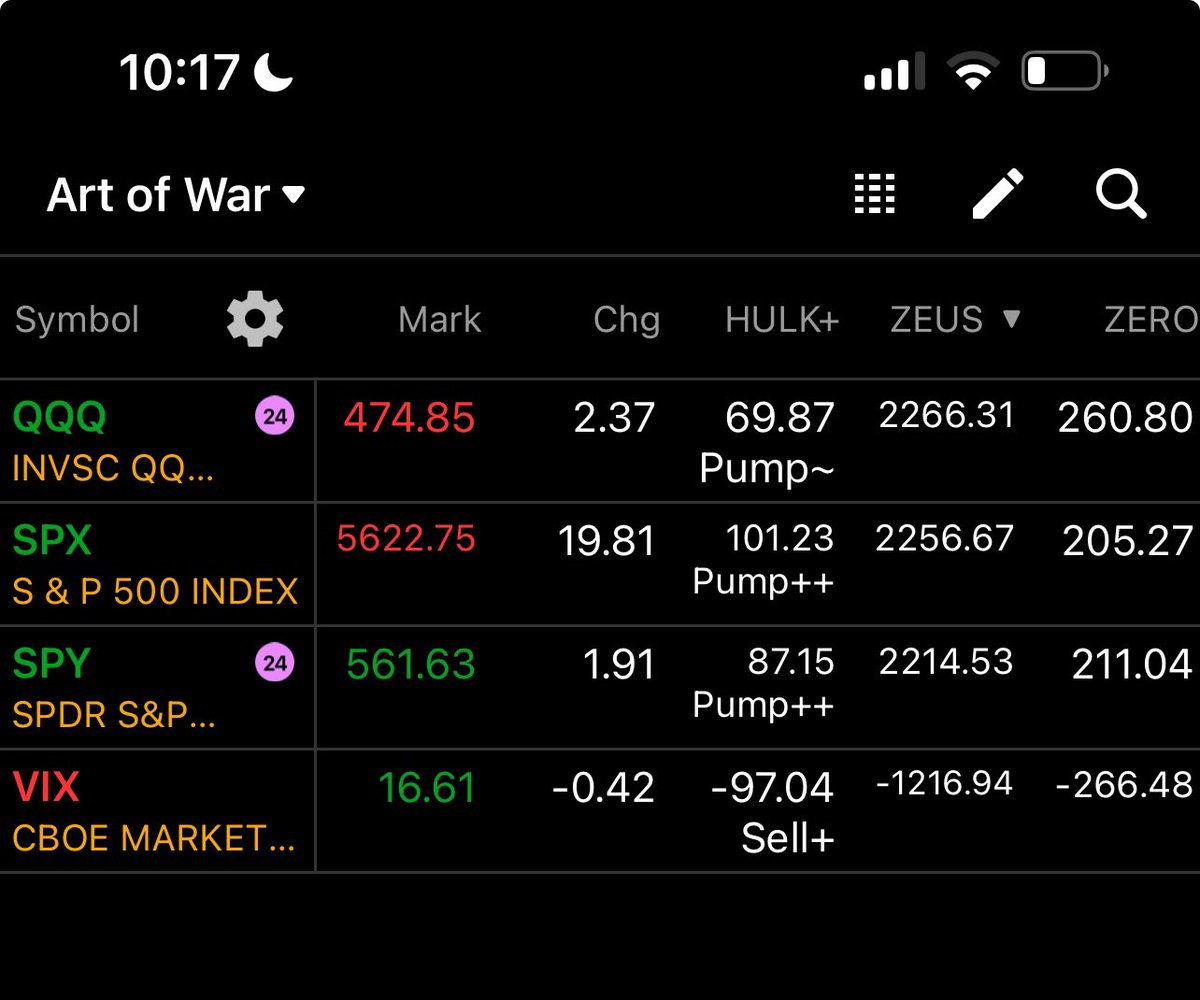1200x1000 pixels.
Task: Tap the purple 24 badge on SPY row
Action: 276,663
